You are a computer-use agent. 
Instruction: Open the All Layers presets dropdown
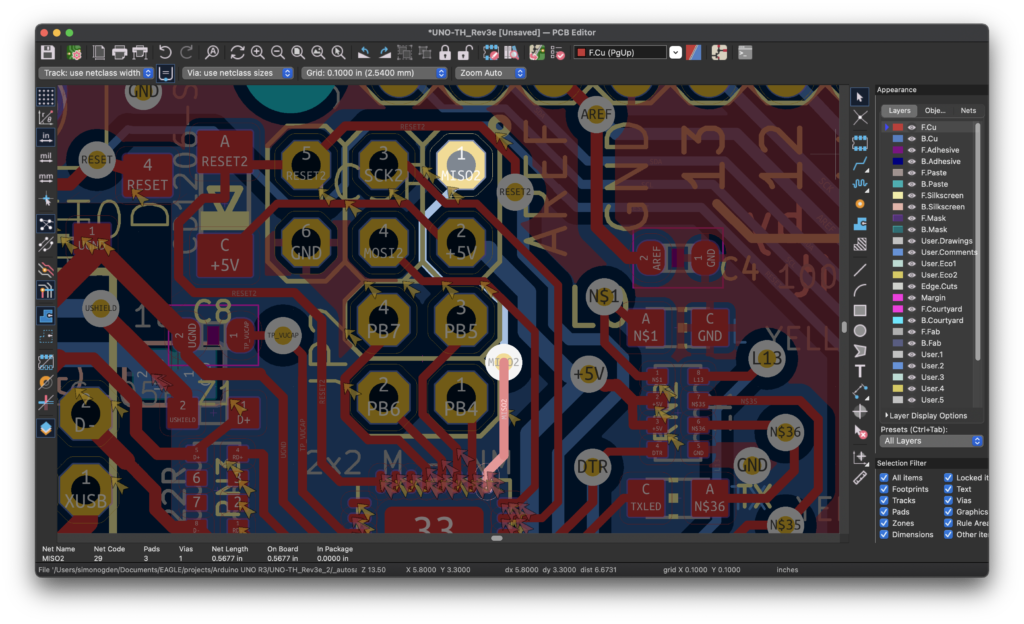[x=931, y=441]
